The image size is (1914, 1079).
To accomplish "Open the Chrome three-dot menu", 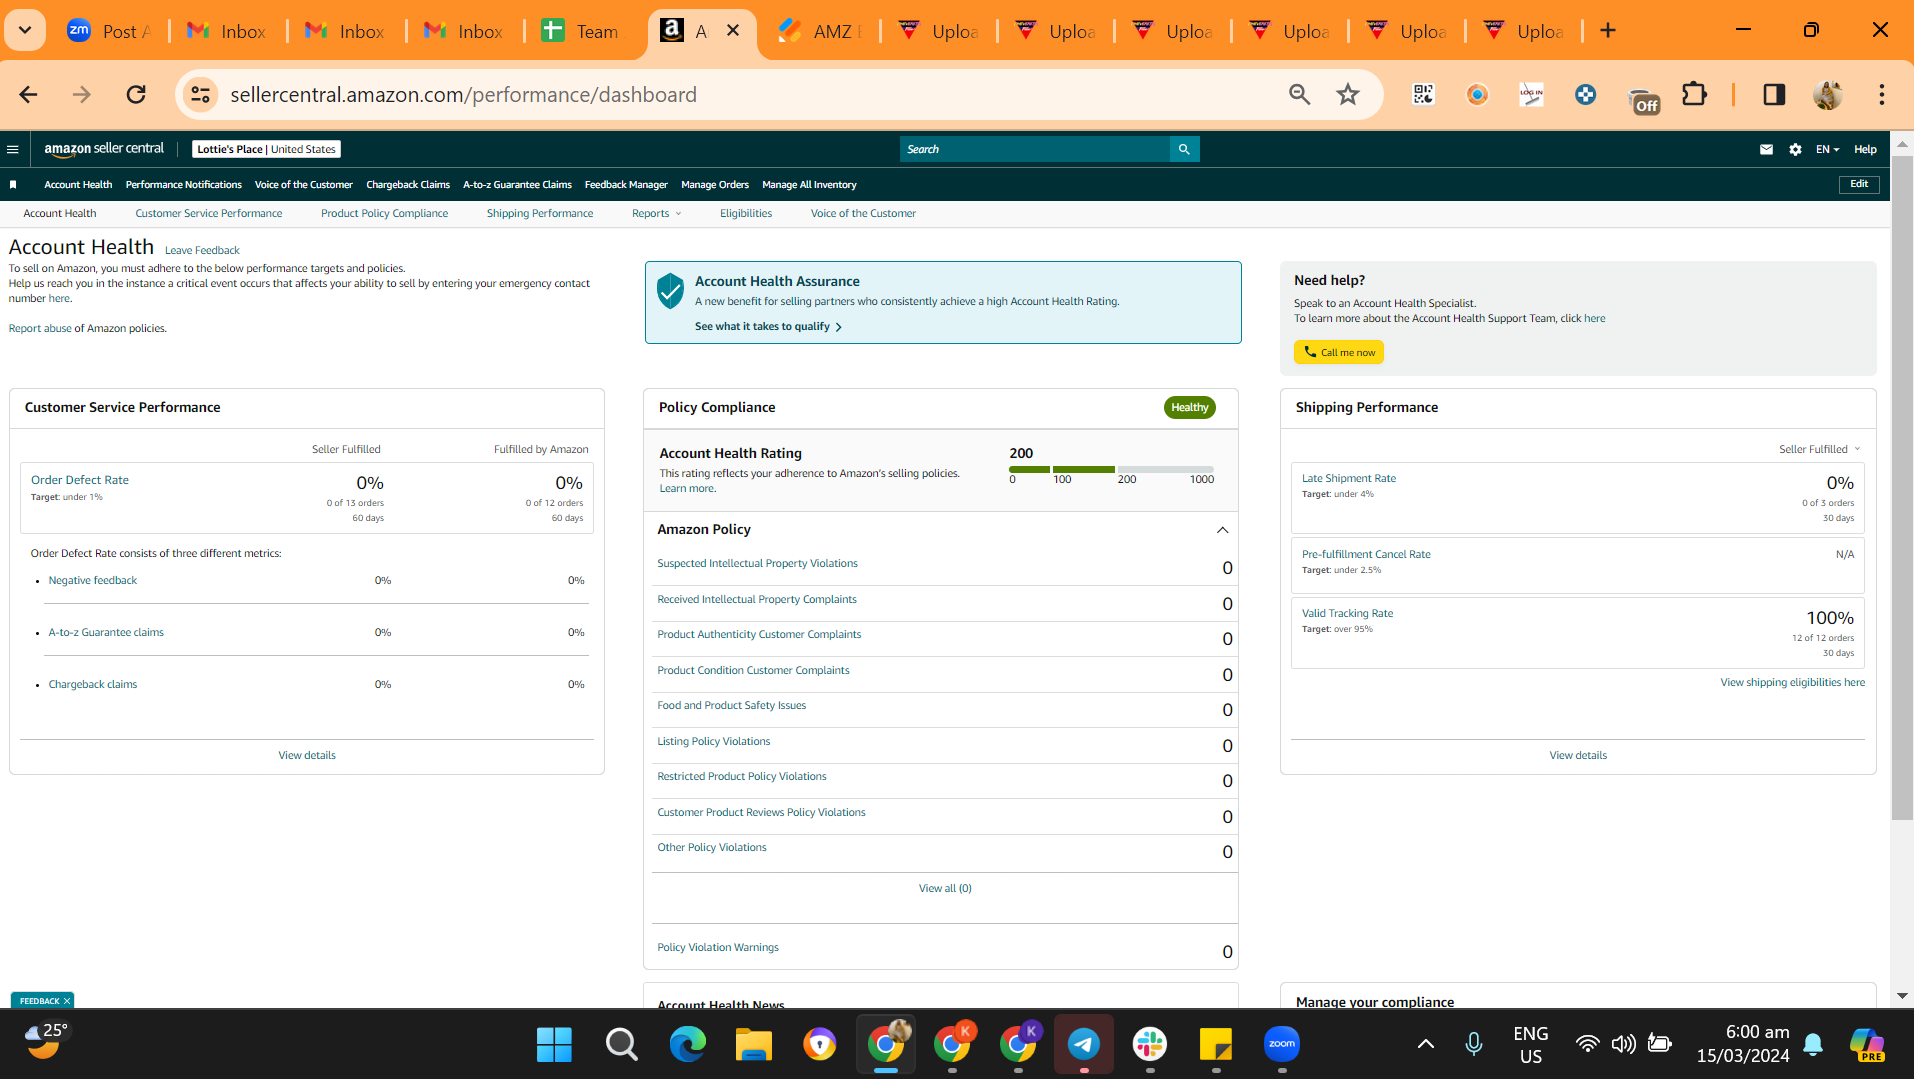I will (1881, 94).
